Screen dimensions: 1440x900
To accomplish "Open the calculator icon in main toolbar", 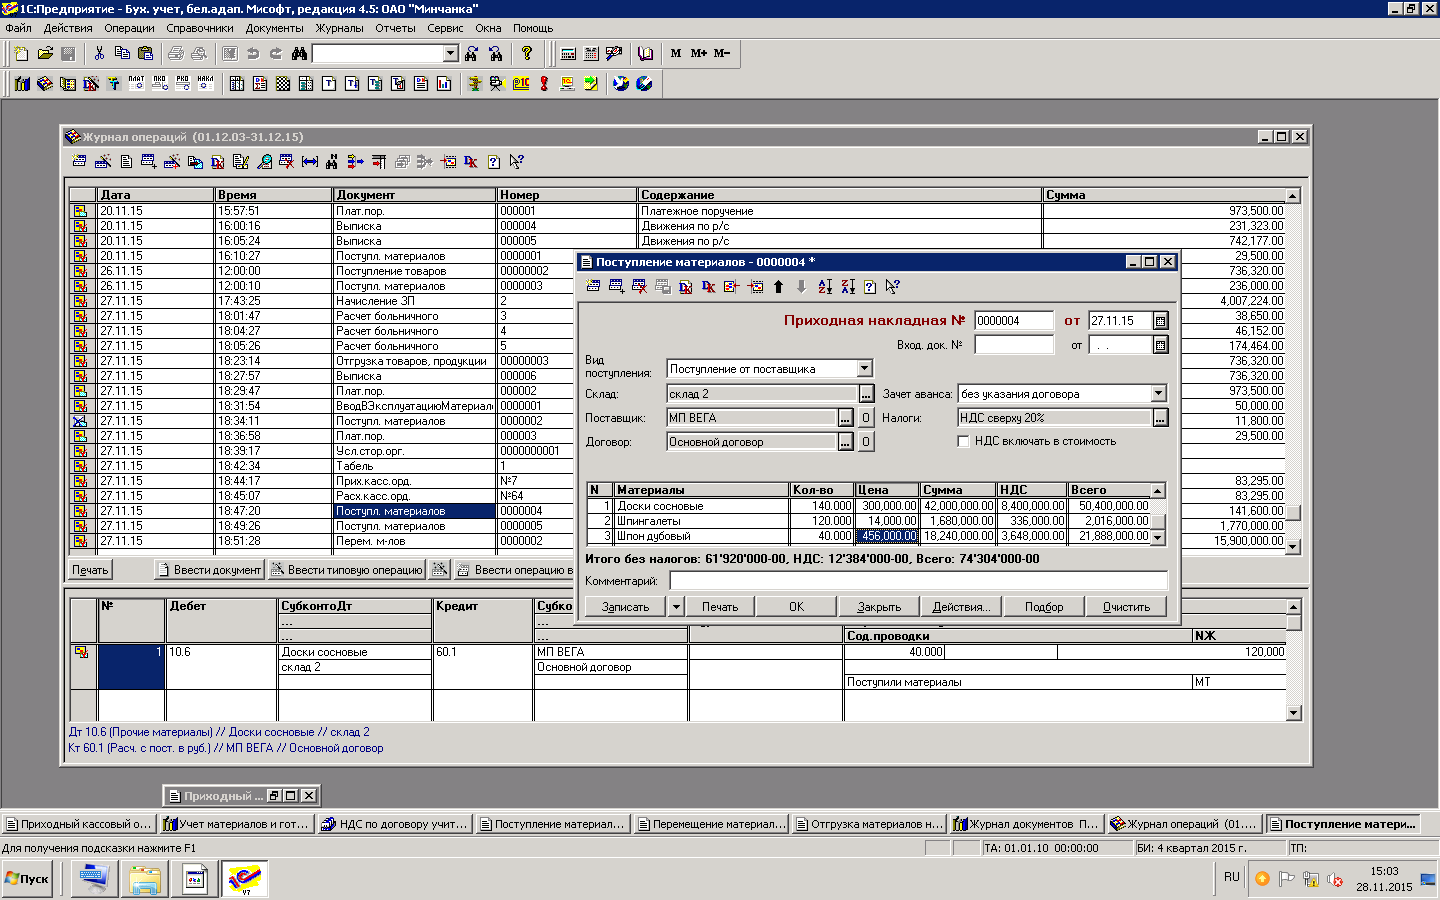I will coord(568,53).
